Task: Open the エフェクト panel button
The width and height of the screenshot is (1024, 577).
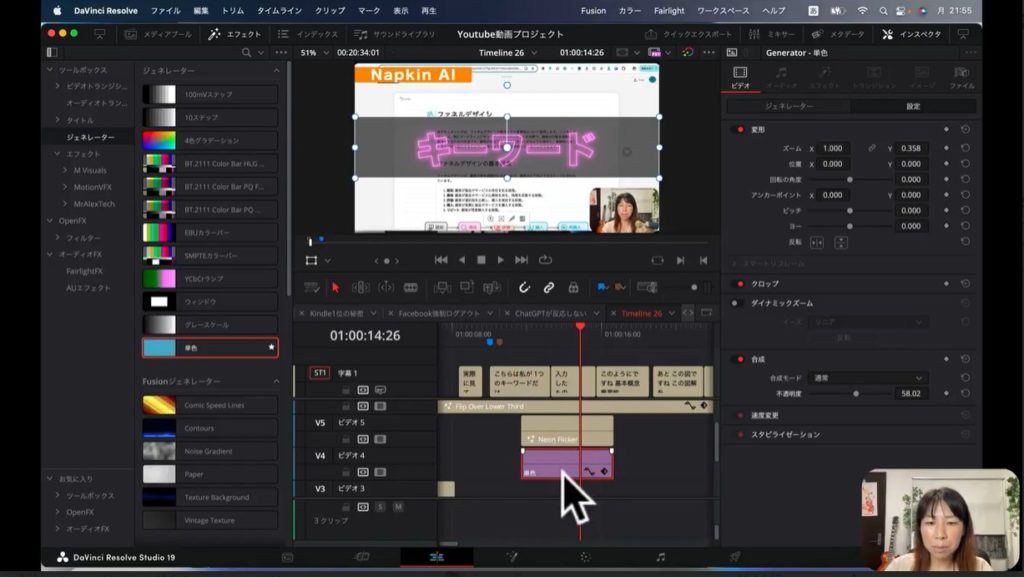Action: click(234, 34)
